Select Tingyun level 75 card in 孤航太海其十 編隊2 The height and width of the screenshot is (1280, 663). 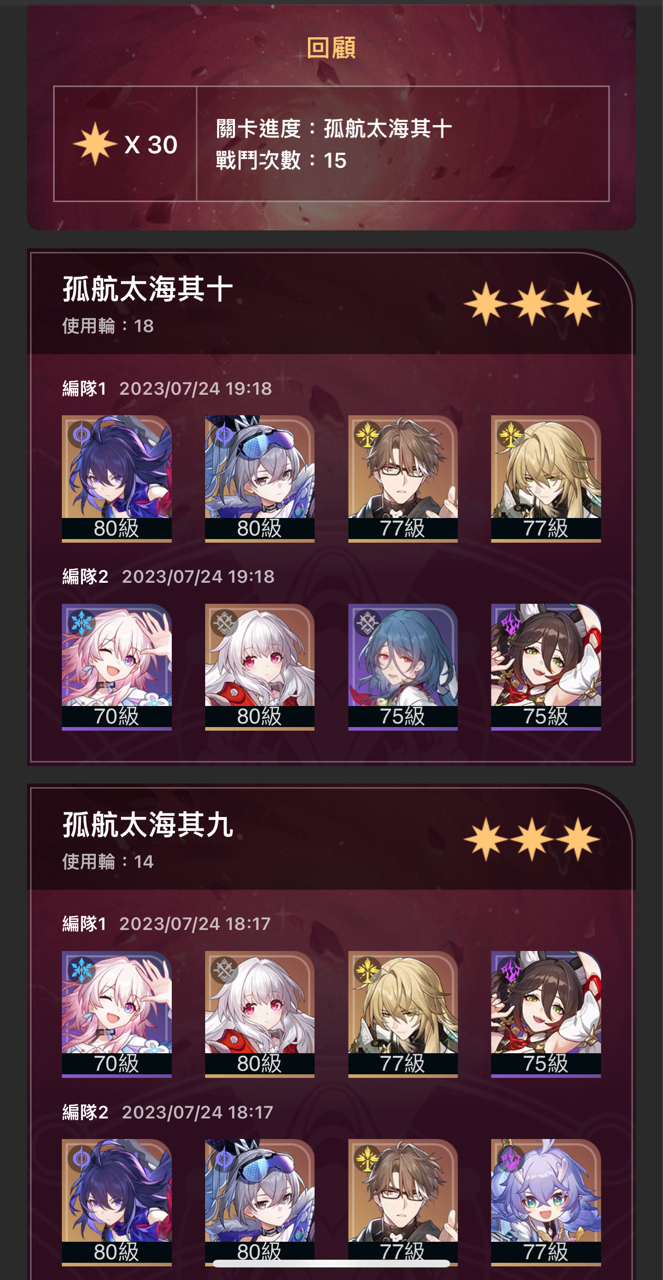pyautogui.click(x=546, y=667)
